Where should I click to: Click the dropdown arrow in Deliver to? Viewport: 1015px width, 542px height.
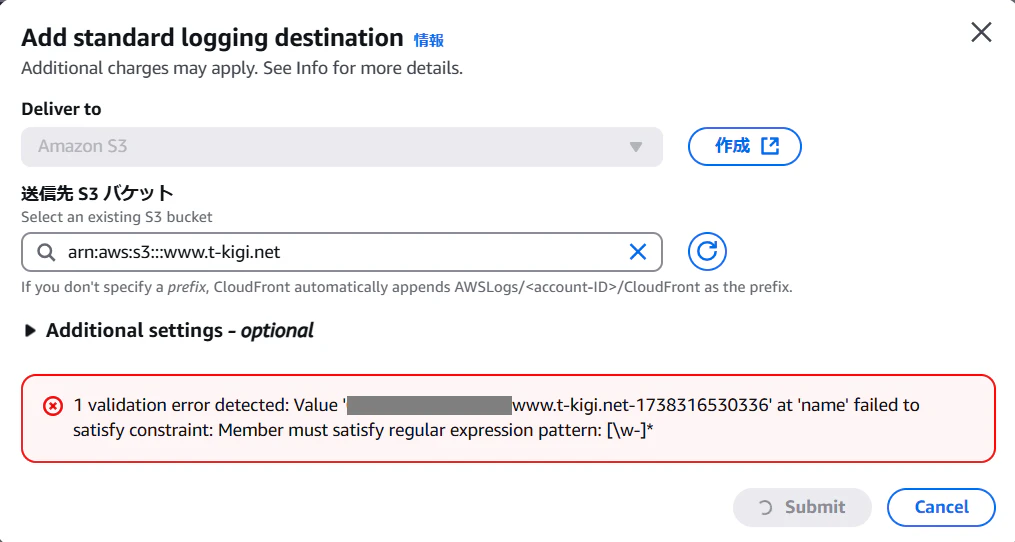point(635,147)
